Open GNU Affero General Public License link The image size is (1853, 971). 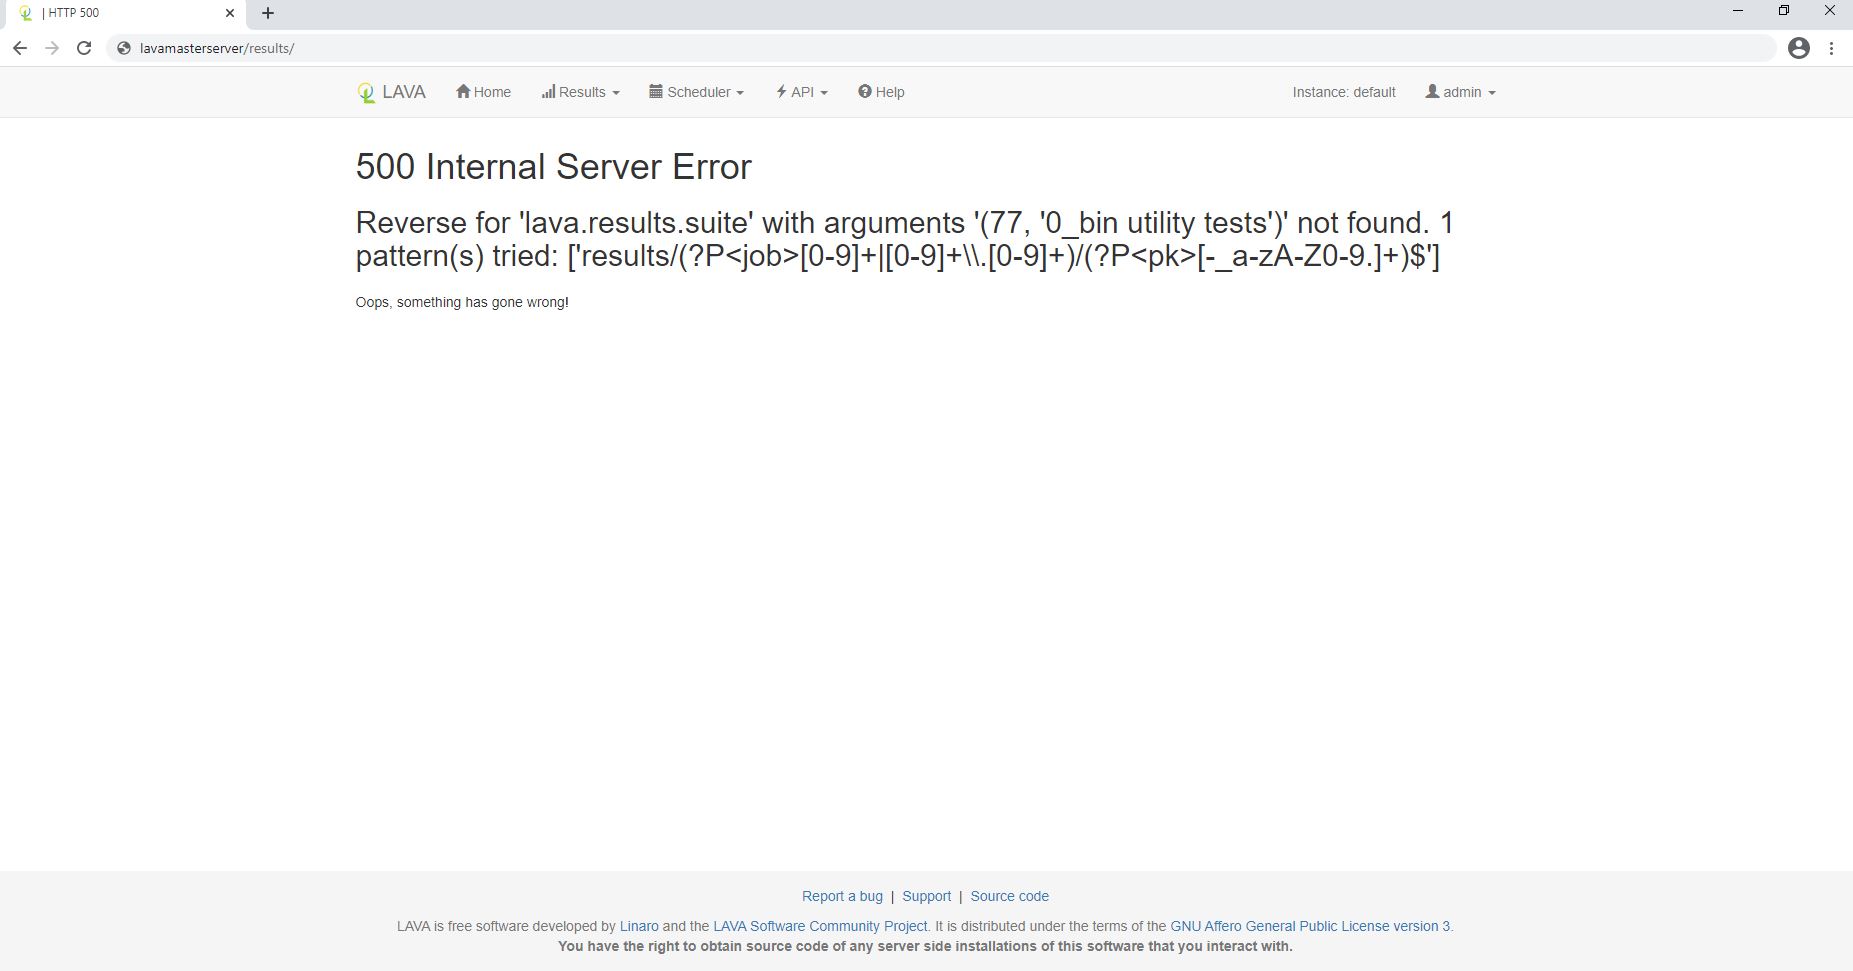[1310, 926]
